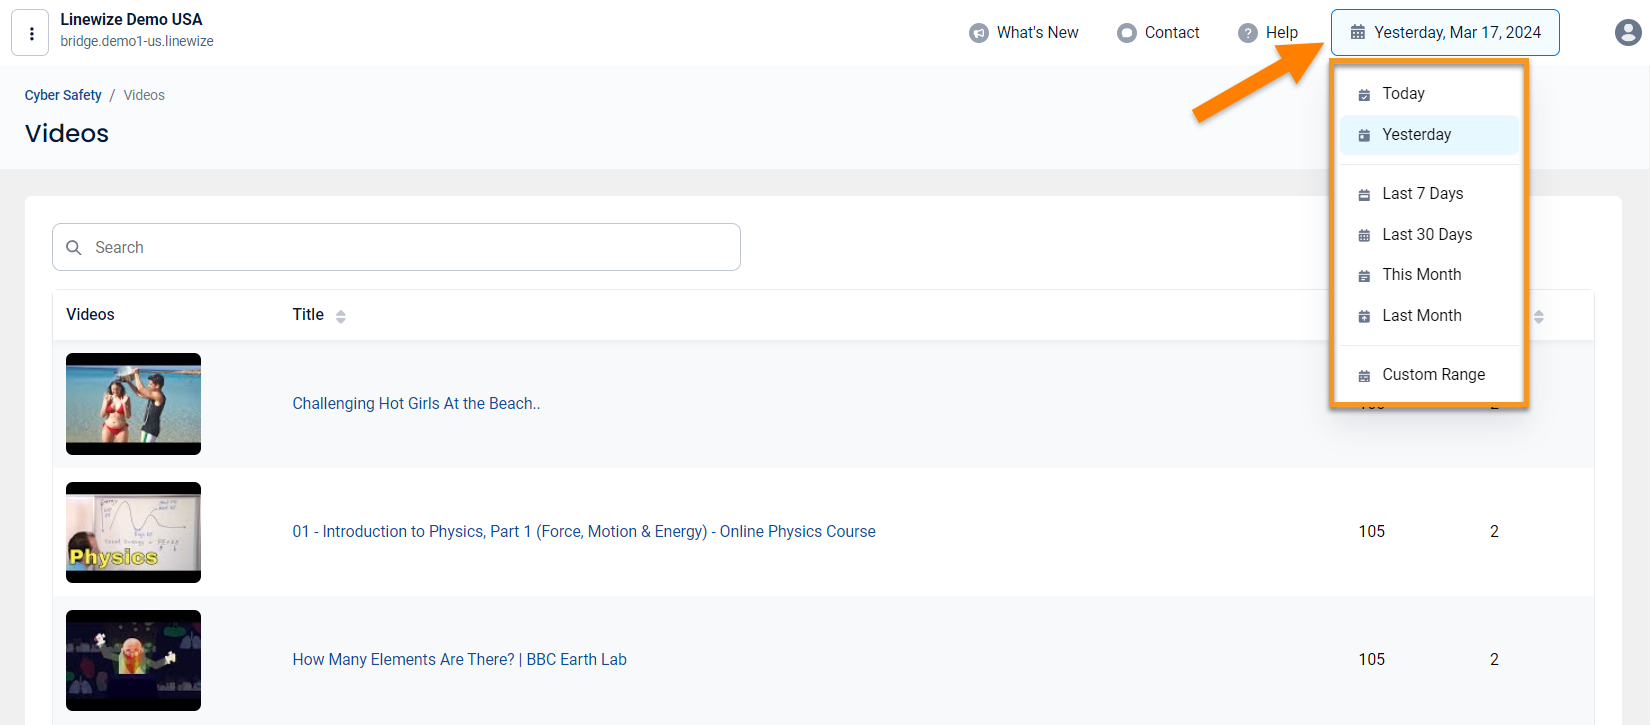The image size is (1650, 725).
Task: Open the three-dot sidebar menu button
Action: point(31,33)
